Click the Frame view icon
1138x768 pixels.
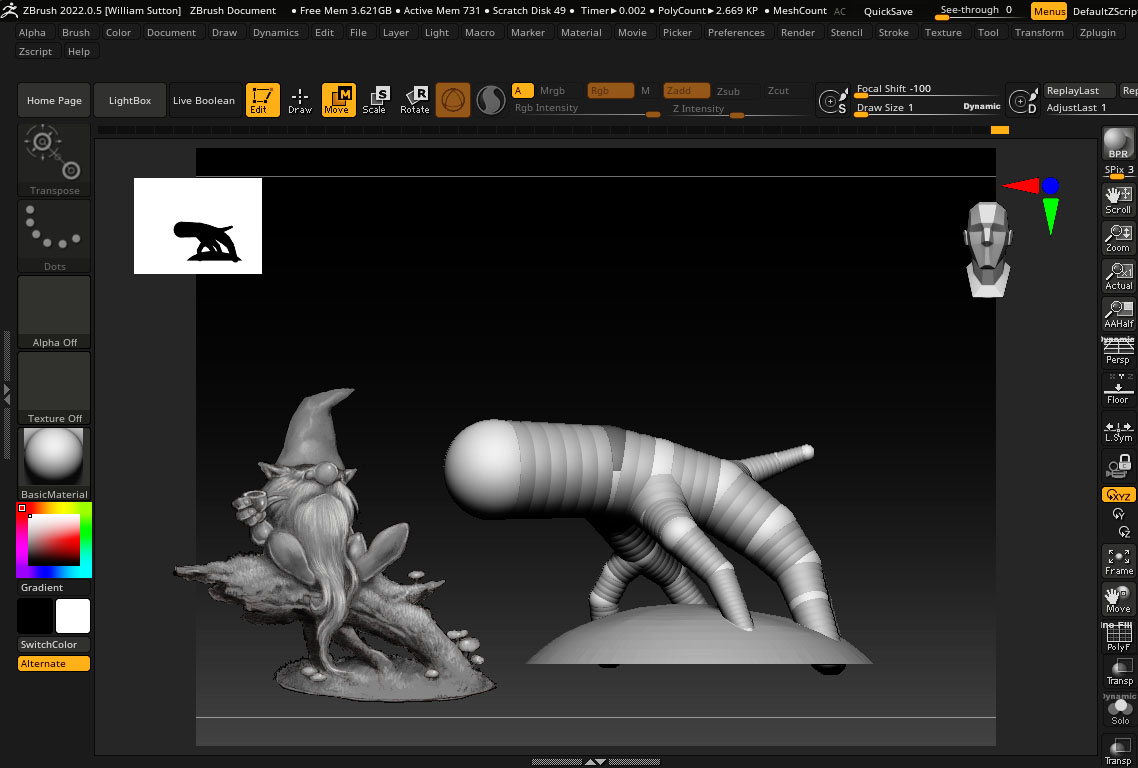pos(1118,561)
